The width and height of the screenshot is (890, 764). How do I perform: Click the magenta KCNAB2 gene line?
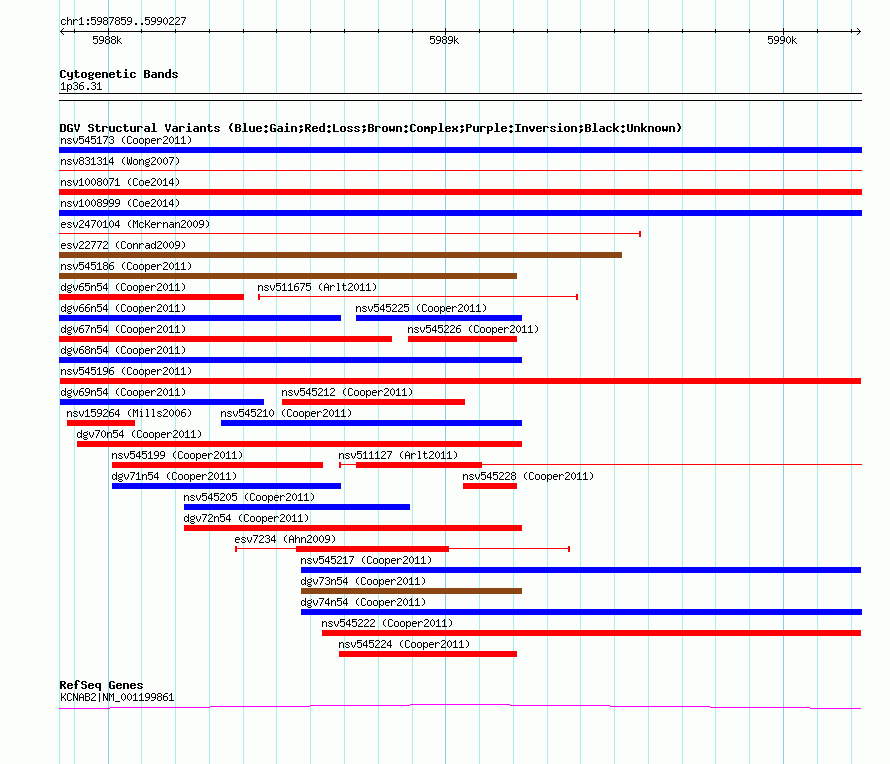pyautogui.click(x=460, y=707)
